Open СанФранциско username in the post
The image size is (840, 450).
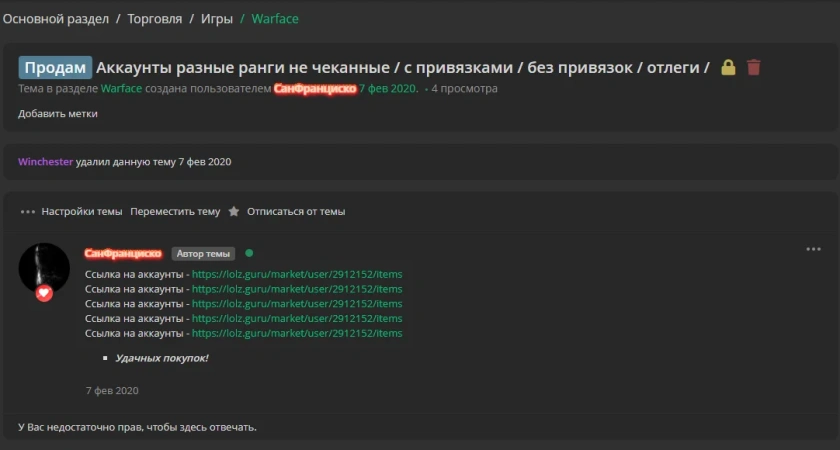coord(123,253)
